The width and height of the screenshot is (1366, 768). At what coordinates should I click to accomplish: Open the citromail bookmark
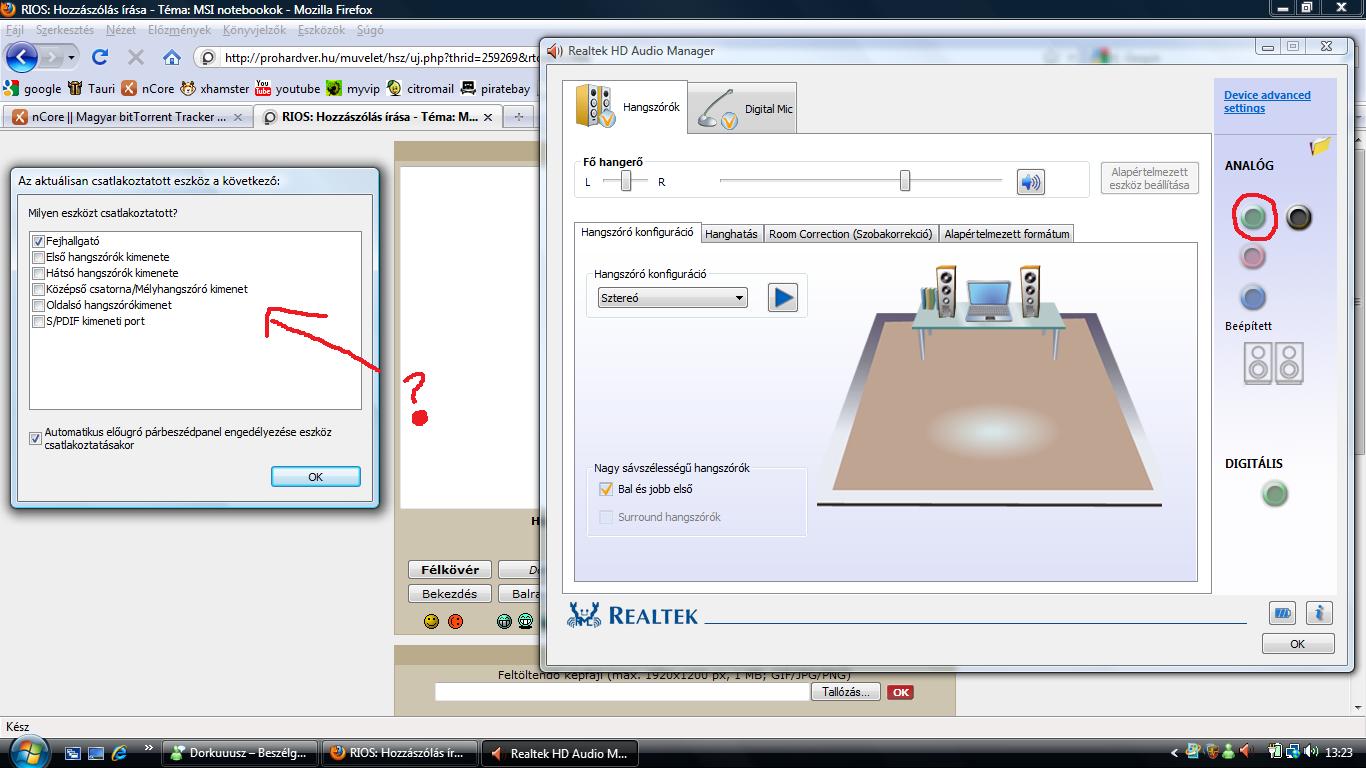[421, 88]
